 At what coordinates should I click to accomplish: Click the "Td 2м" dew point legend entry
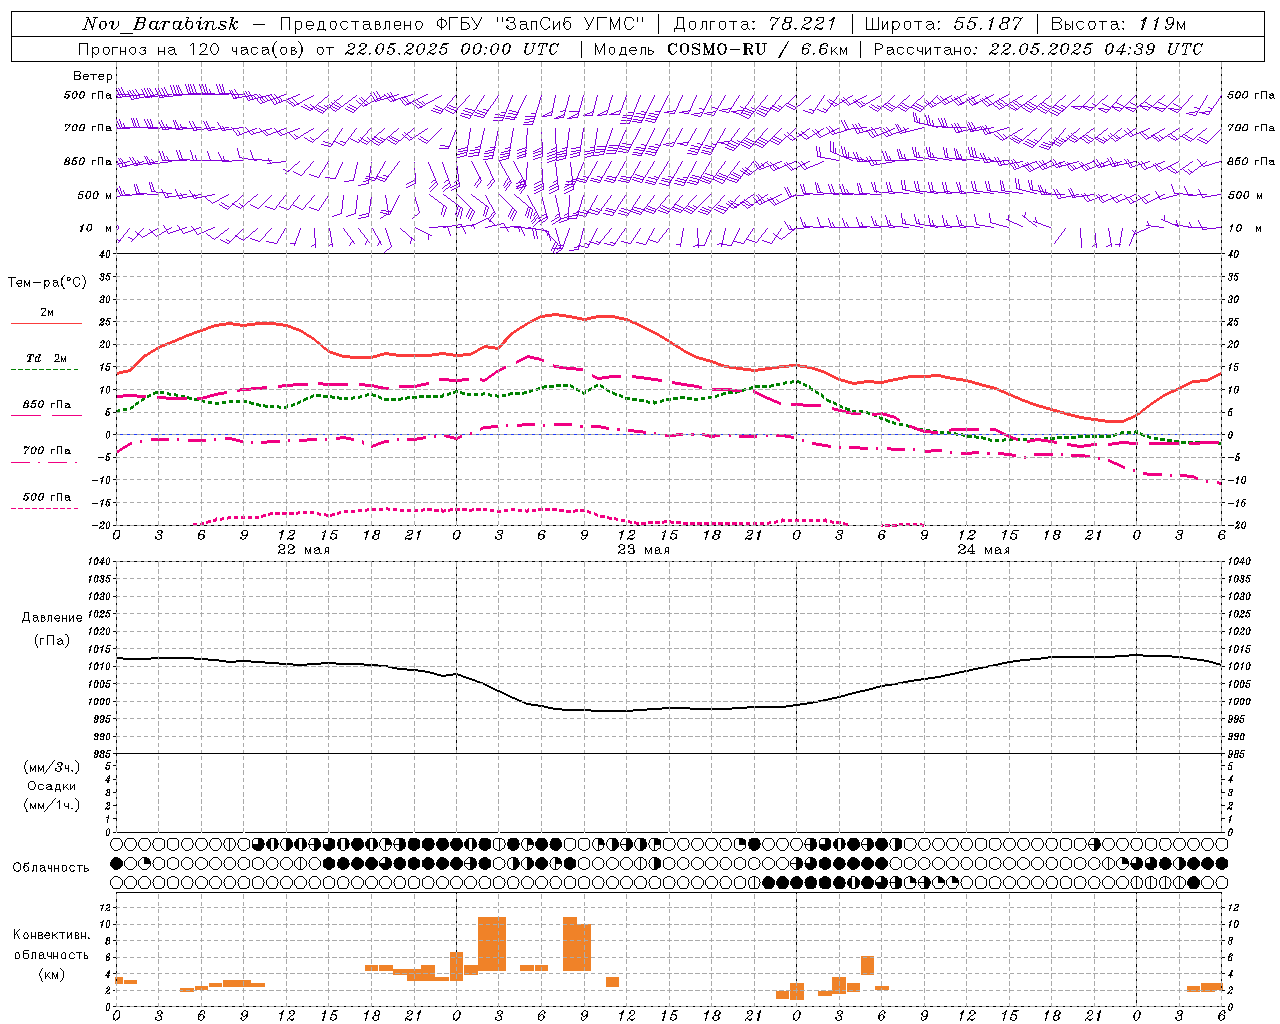47,358
